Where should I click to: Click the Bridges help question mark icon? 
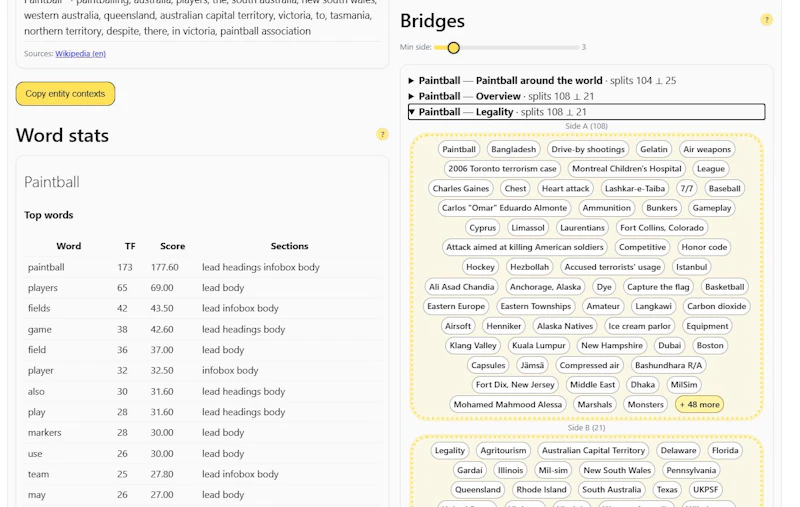pyautogui.click(x=766, y=20)
